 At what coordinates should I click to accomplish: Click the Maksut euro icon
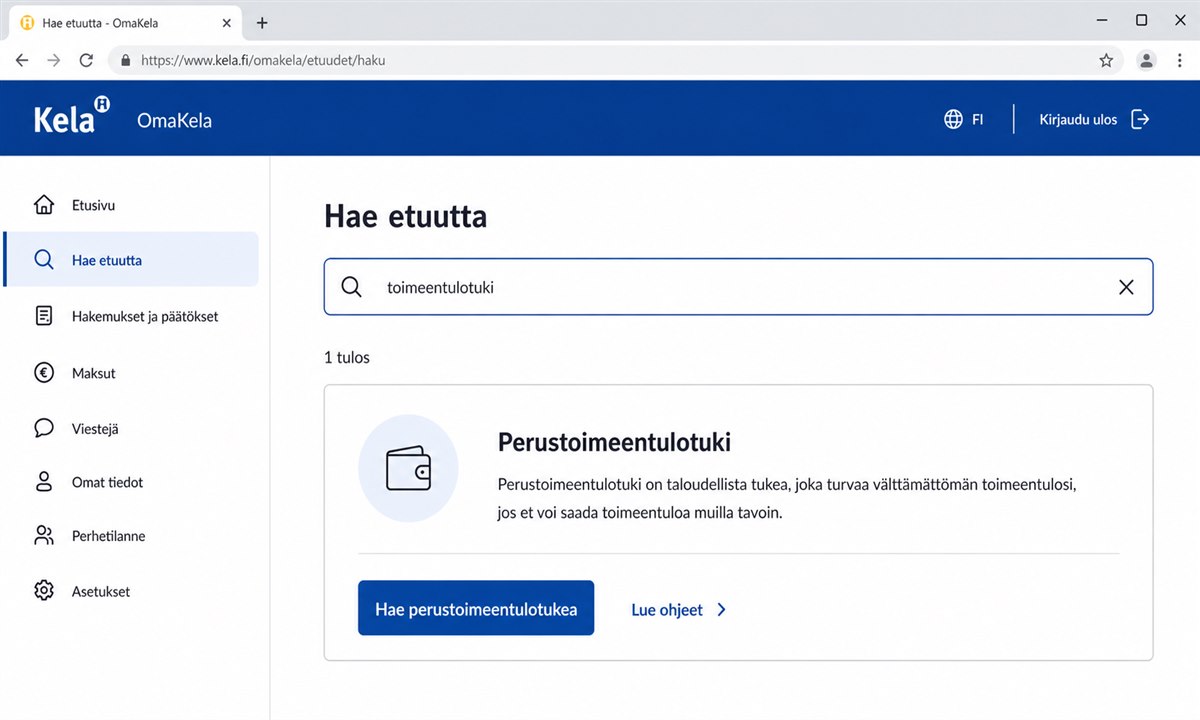pos(44,373)
